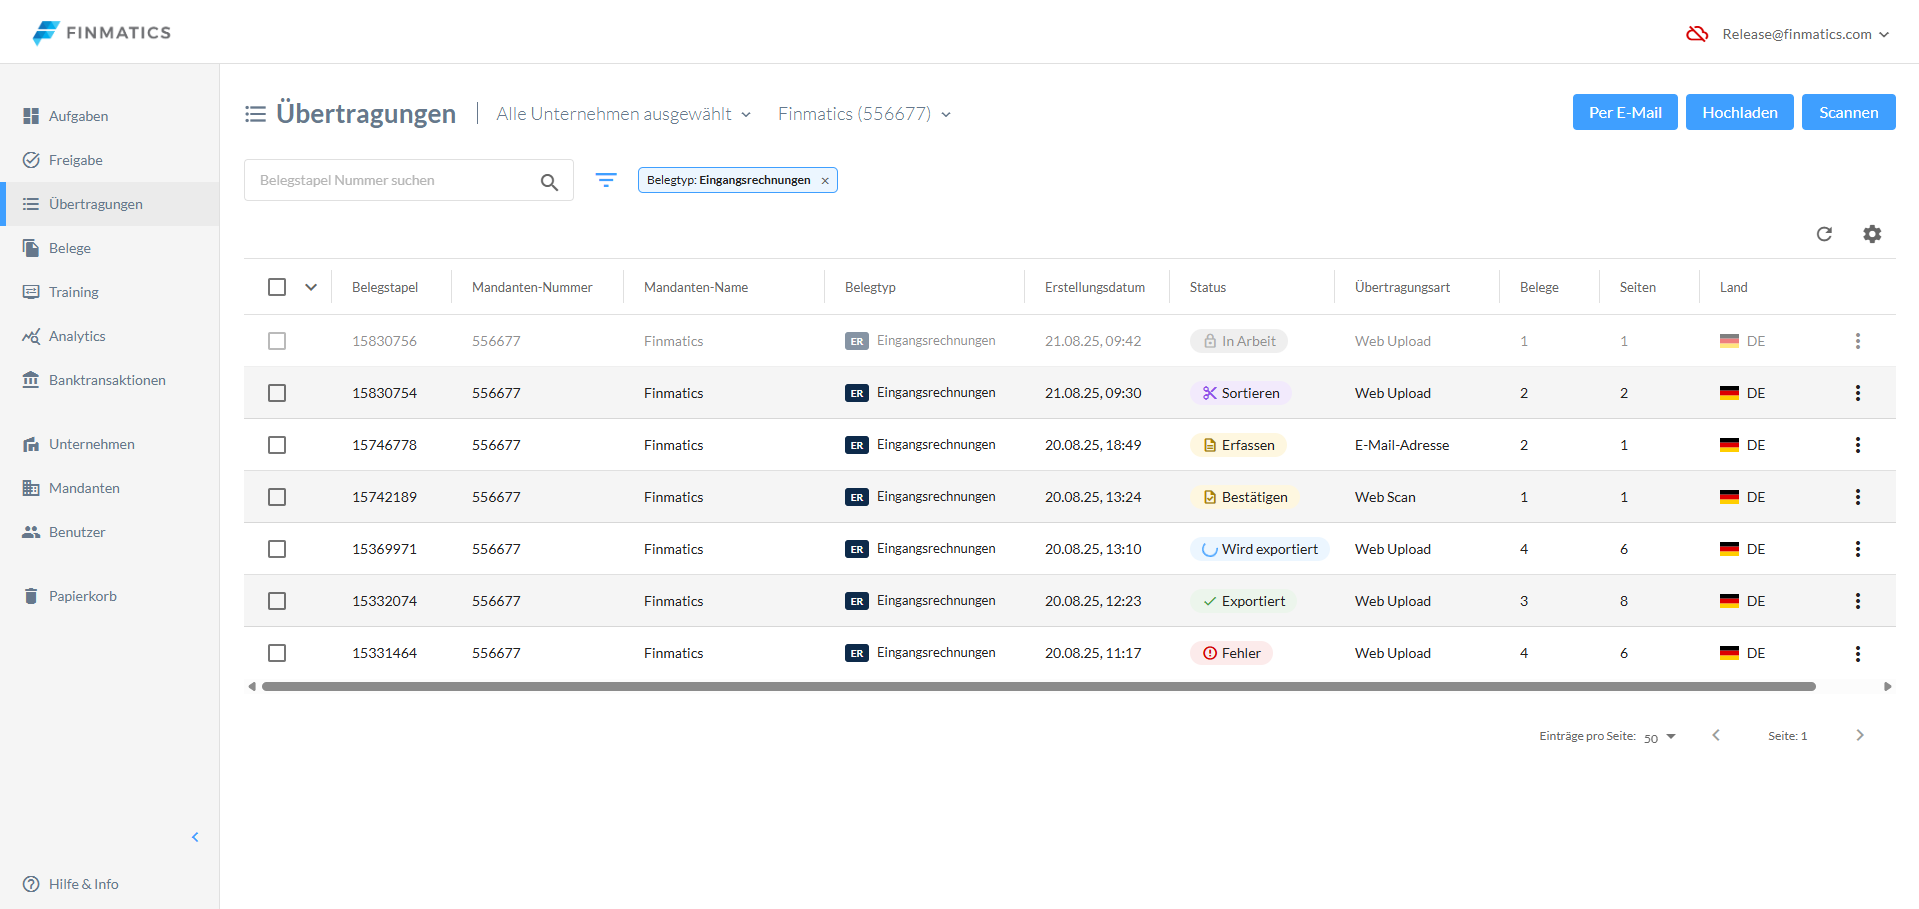Screen dimensions: 1919x909
Task: Sort by Belegstapel column header
Action: click(x=385, y=287)
